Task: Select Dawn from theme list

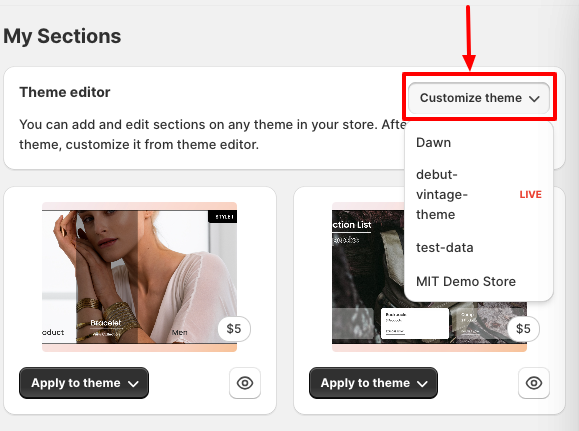Action: click(479, 143)
